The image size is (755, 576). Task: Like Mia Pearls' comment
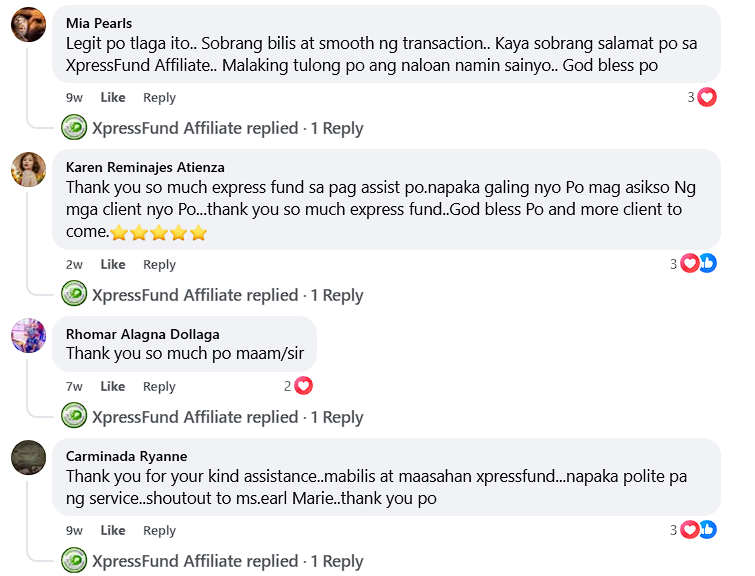coord(113,97)
